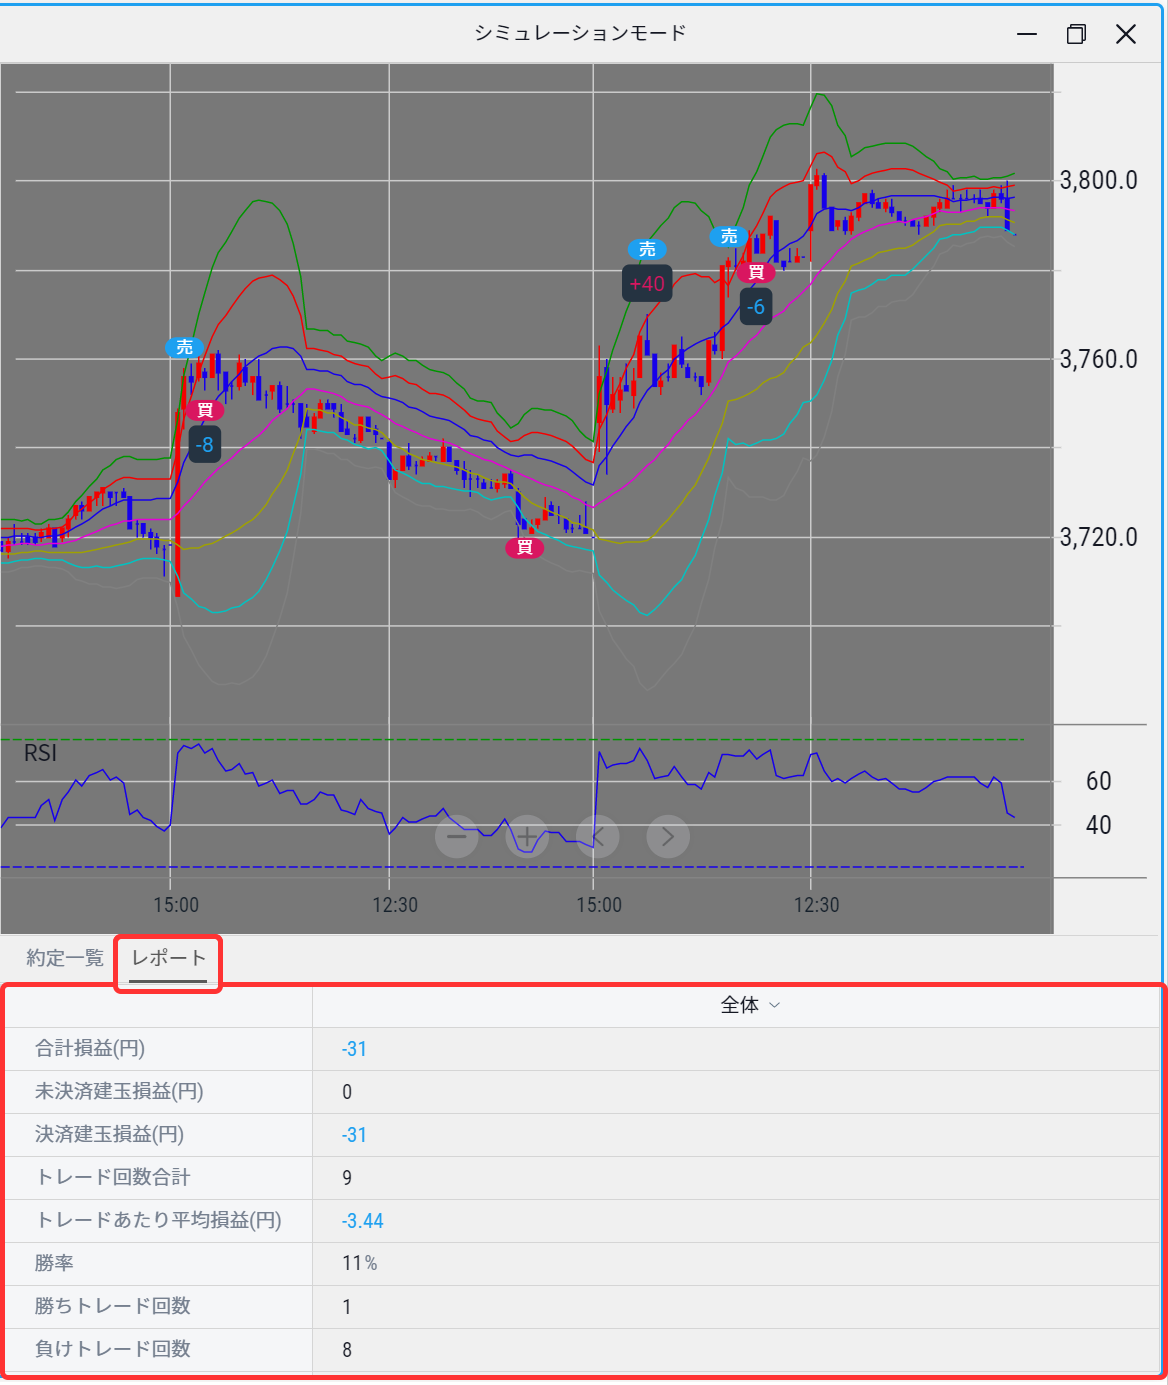Select the 勝ちトレード回数 row label
The height and width of the screenshot is (1385, 1168).
(113, 1307)
